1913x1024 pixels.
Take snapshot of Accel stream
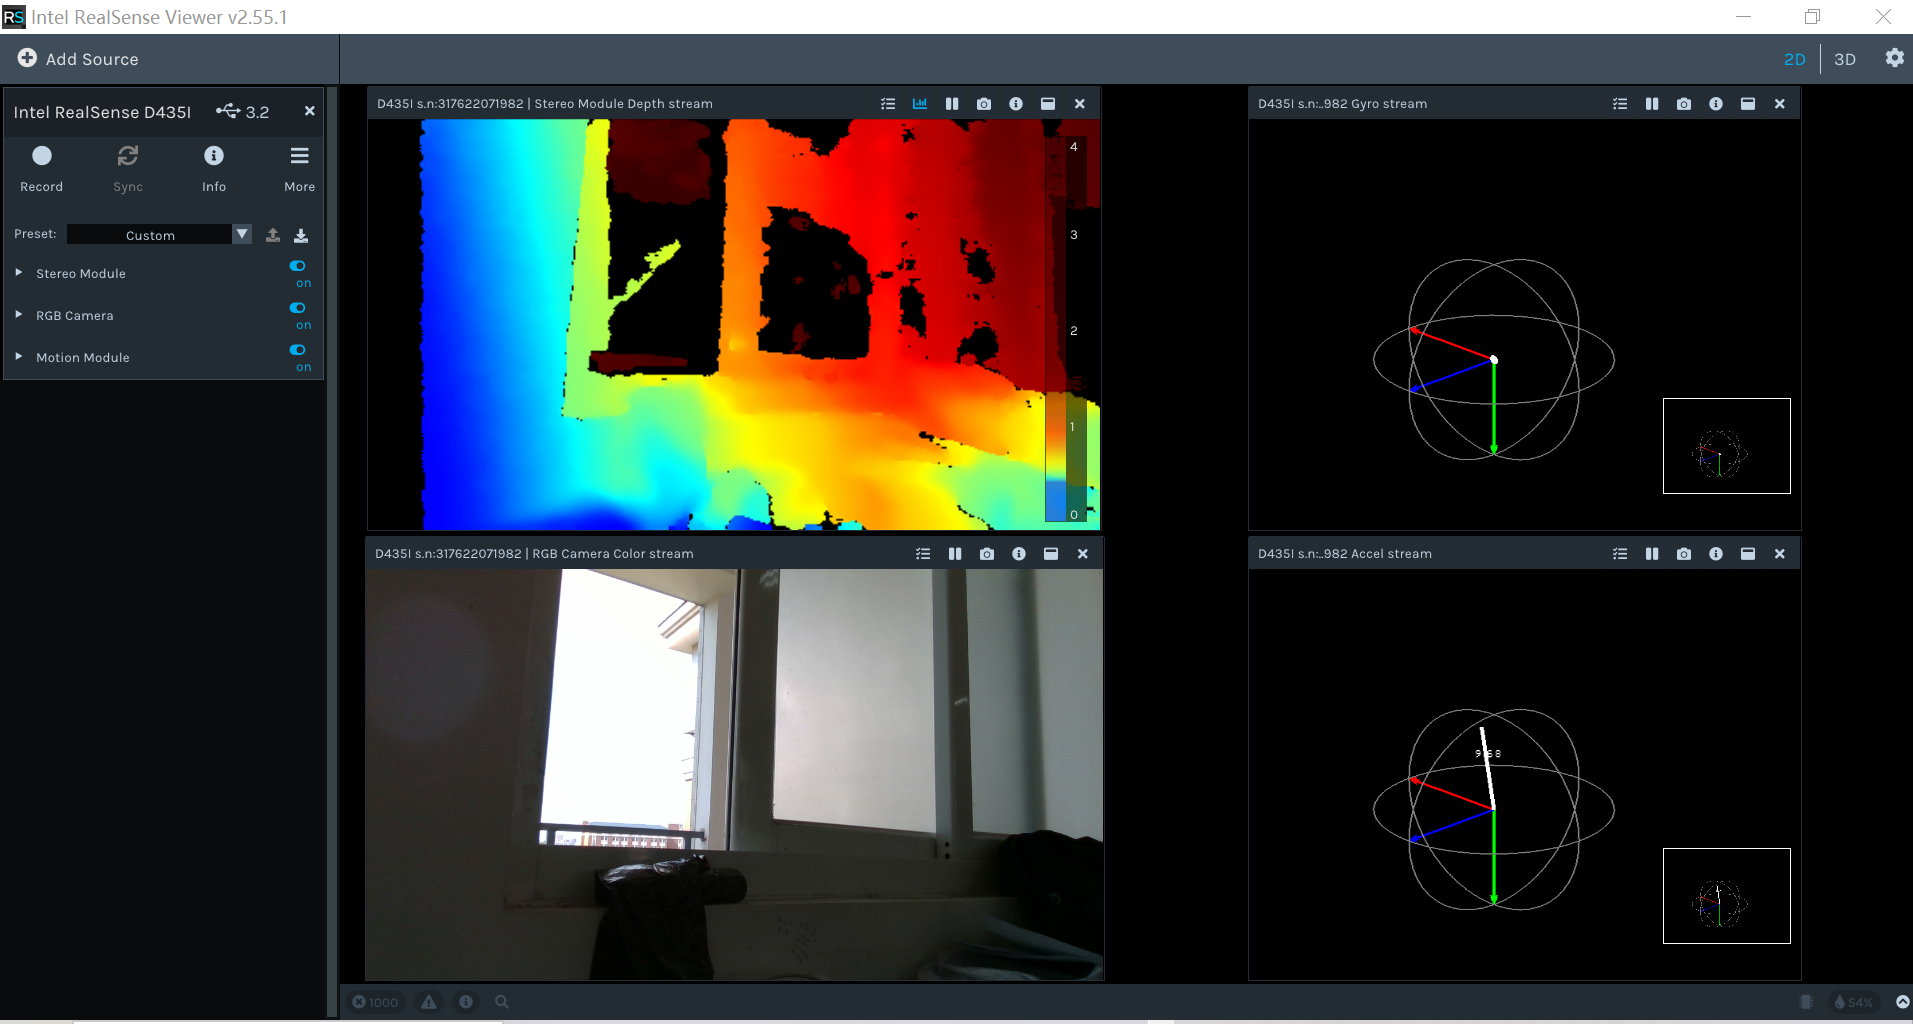[x=1684, y=554]
